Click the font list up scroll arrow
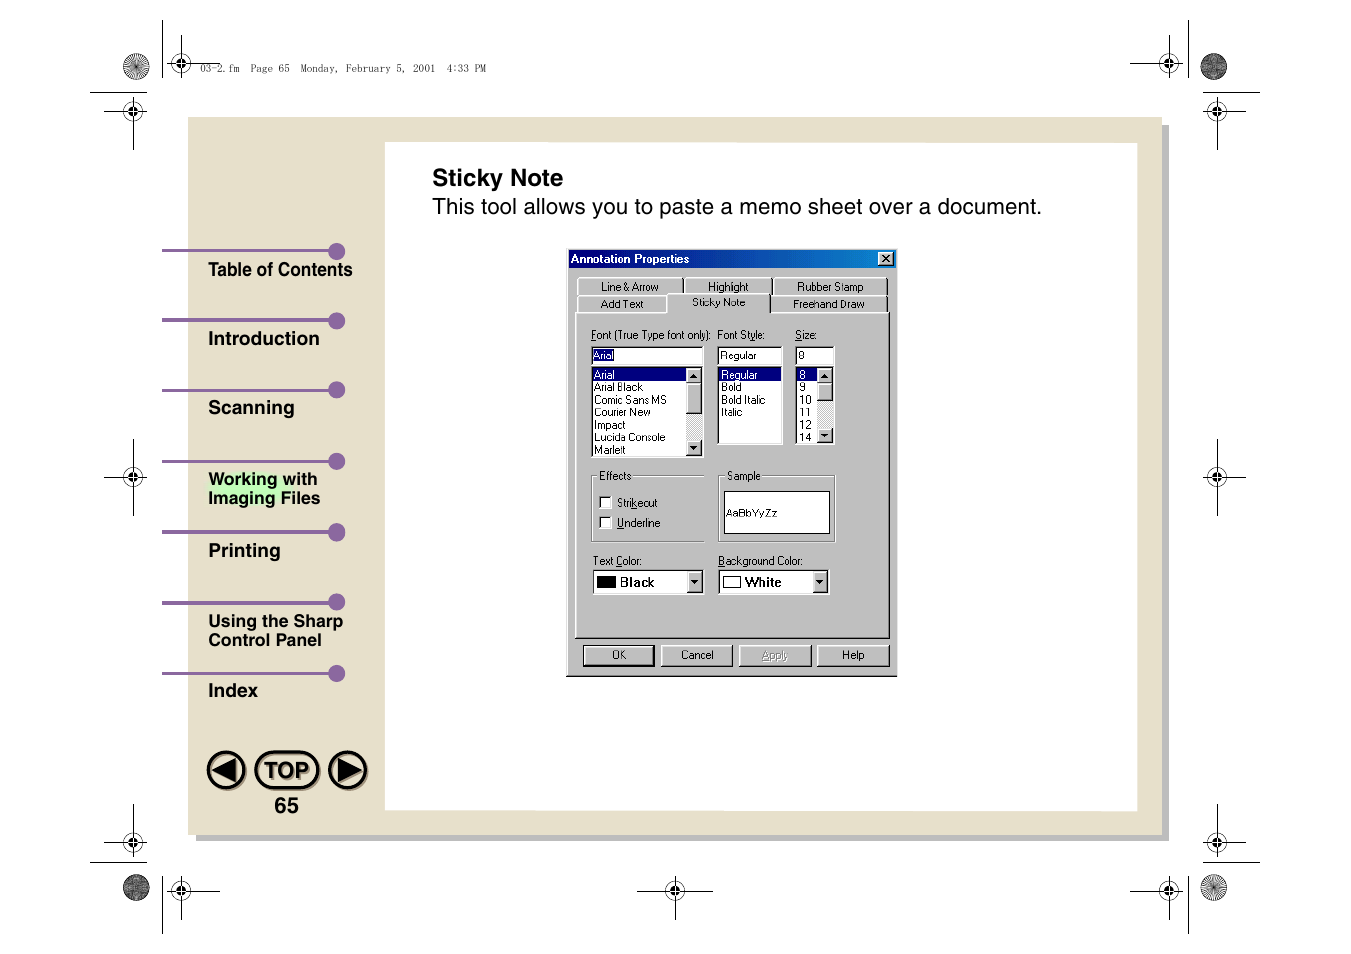The height and width of the screenshot is (954, 1351). (694, 375)
